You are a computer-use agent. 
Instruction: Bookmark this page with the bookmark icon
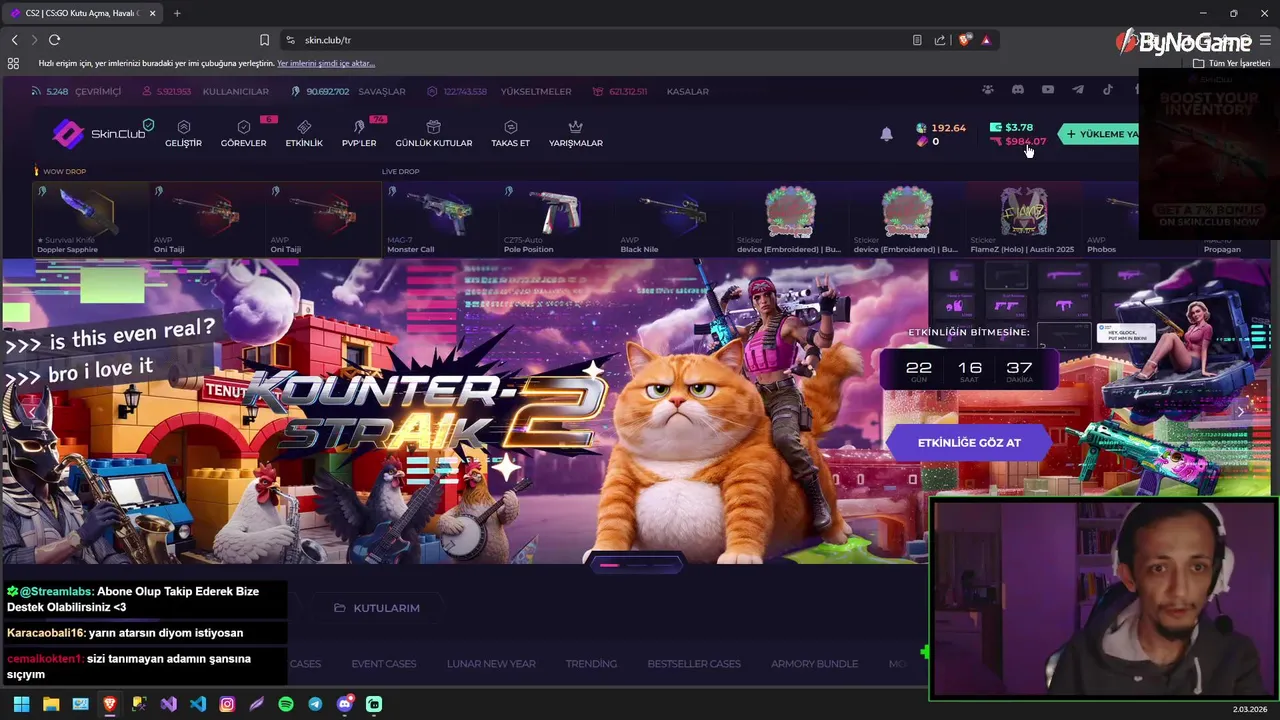click(264, 40)
